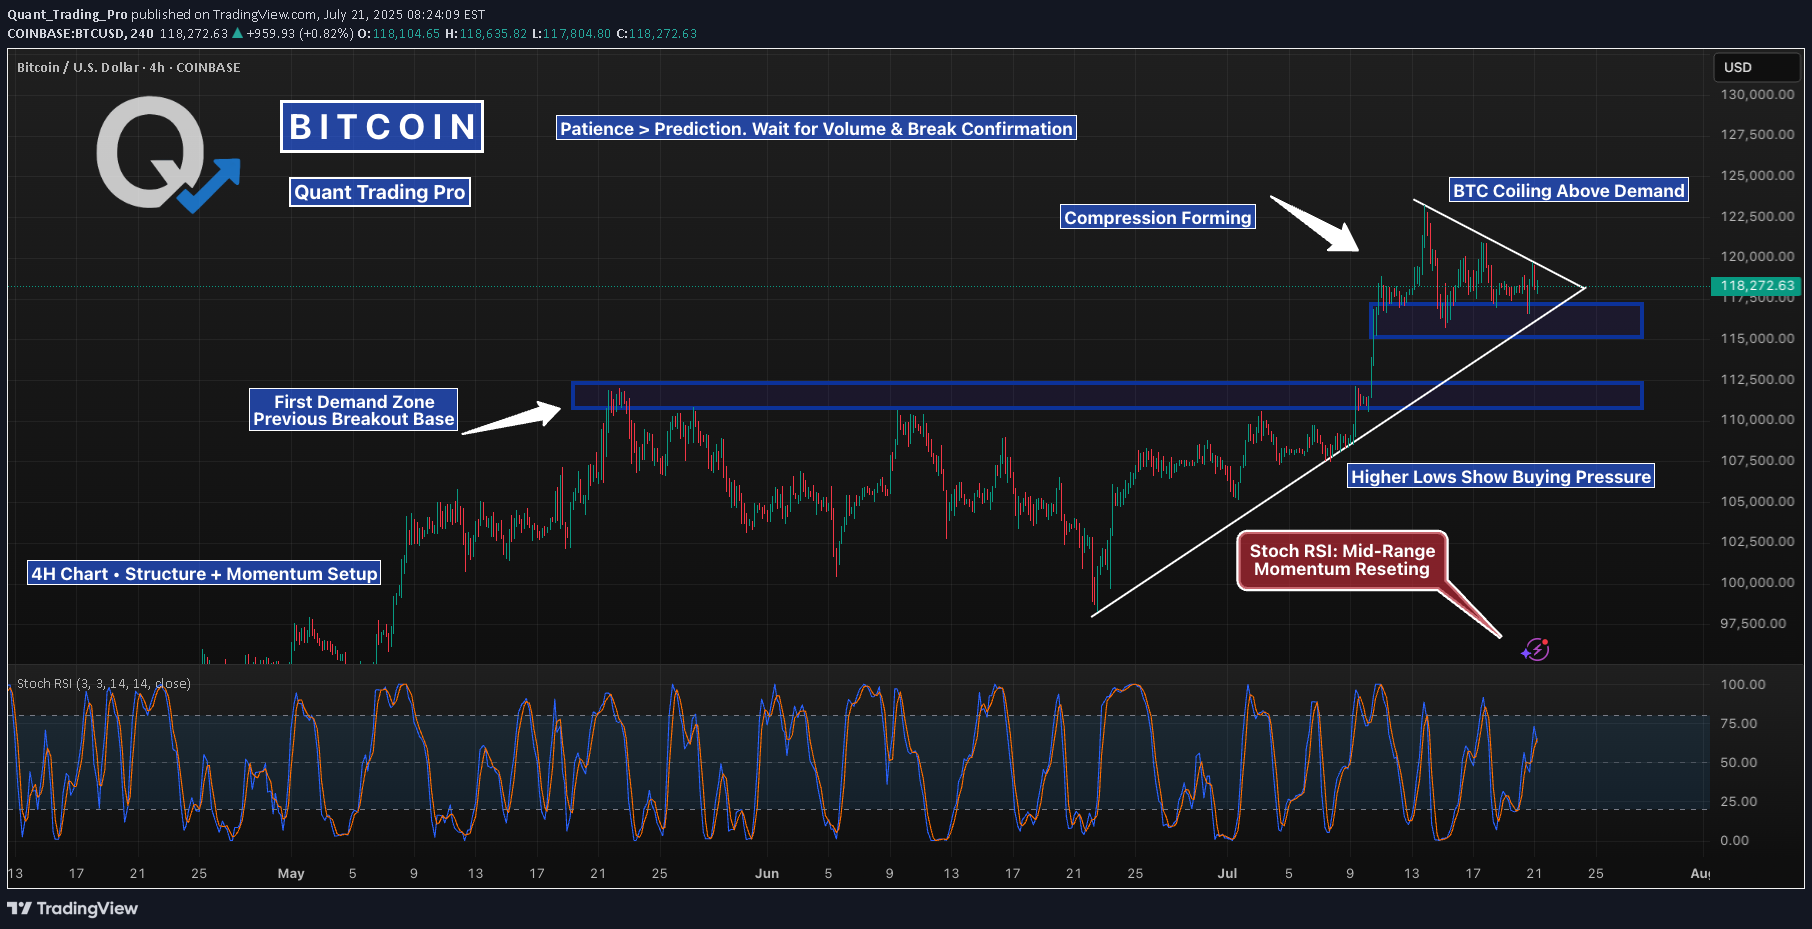This screenshot has width=1812, height=929.
Task: Click the 'Jul' date on the time axis
Action: (1227, 873)
